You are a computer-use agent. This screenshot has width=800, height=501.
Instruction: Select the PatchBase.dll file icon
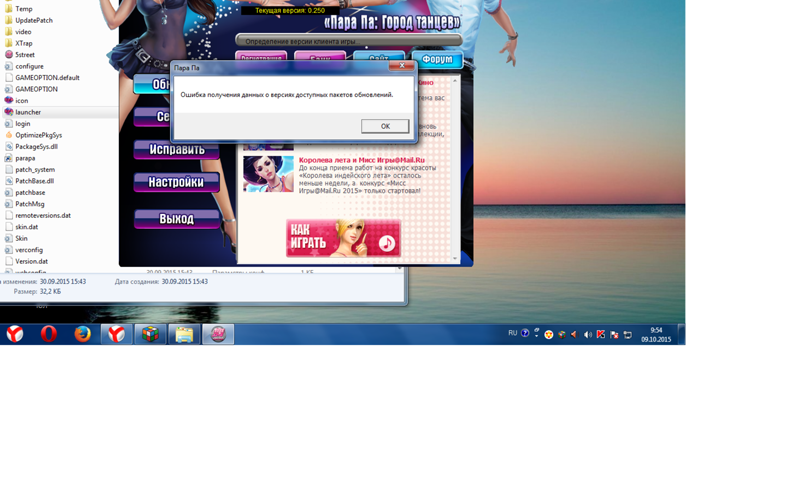pos(9,181)
